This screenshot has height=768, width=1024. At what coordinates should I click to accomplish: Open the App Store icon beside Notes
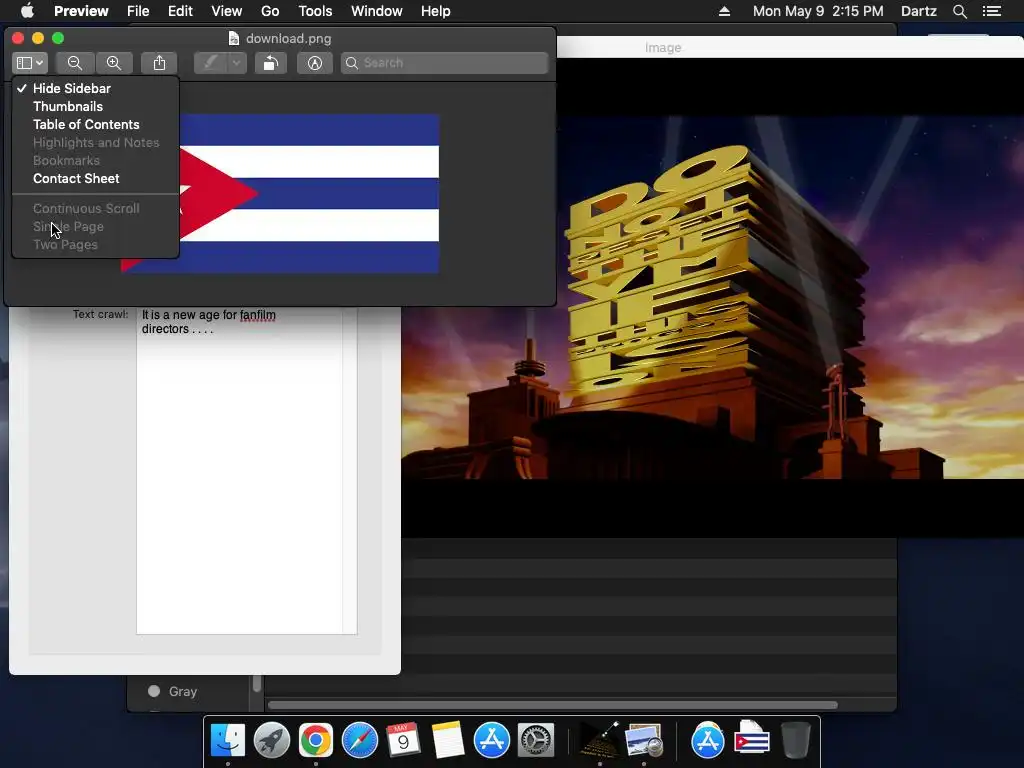tap(492, 741)
